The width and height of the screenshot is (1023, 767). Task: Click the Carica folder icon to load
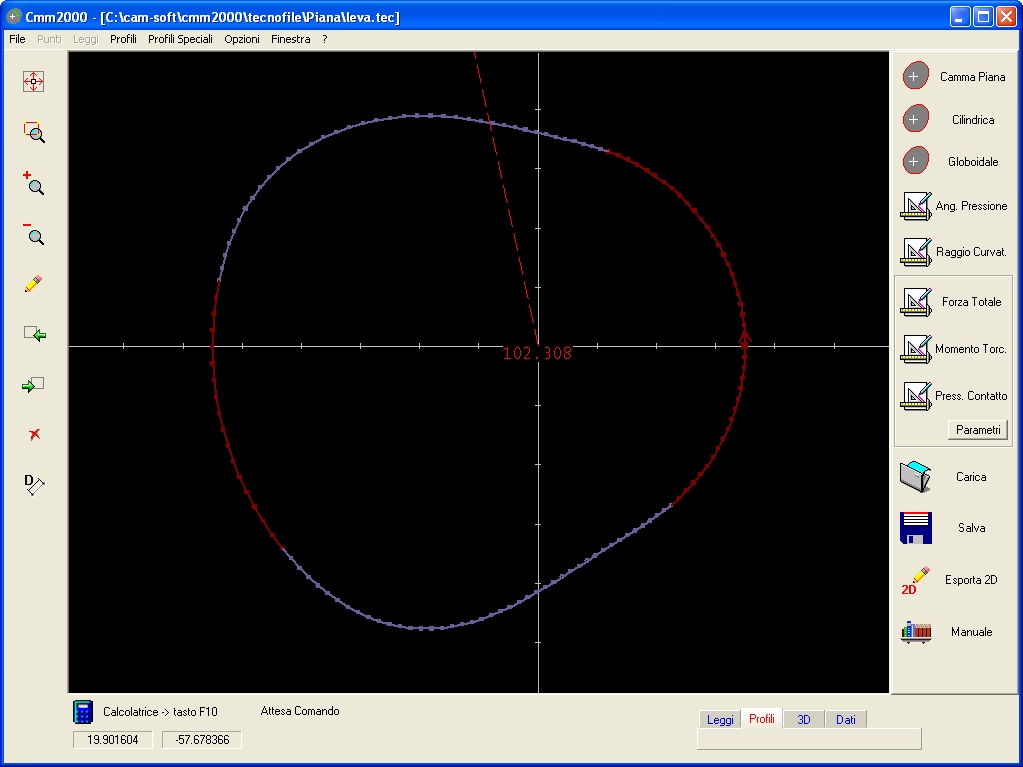pyautogui.click(x=915, y=477)
